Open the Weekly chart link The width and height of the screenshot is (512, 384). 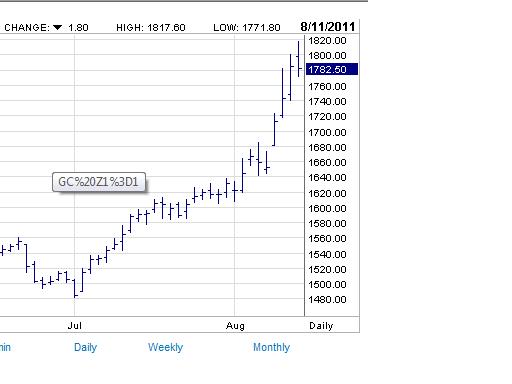(x=165, y=347)
